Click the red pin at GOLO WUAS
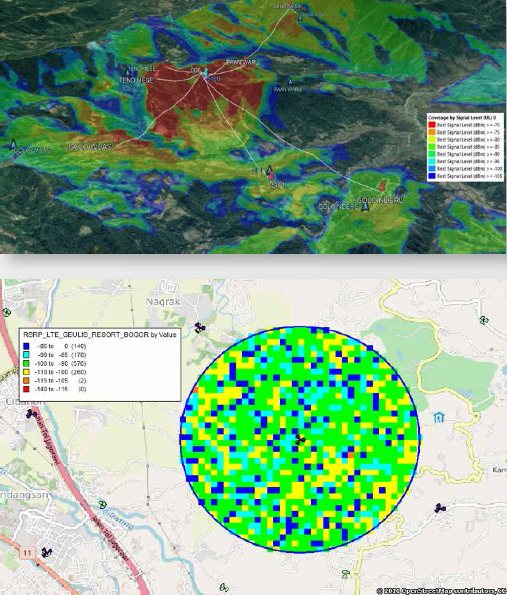This screenshot has height=595, width=507. [x=117, y=138]
